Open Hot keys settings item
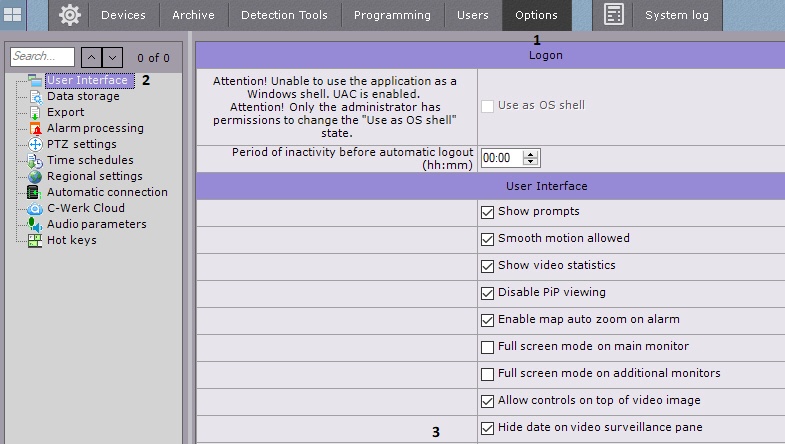Screen dimensions: 785x444 (71, 240)
